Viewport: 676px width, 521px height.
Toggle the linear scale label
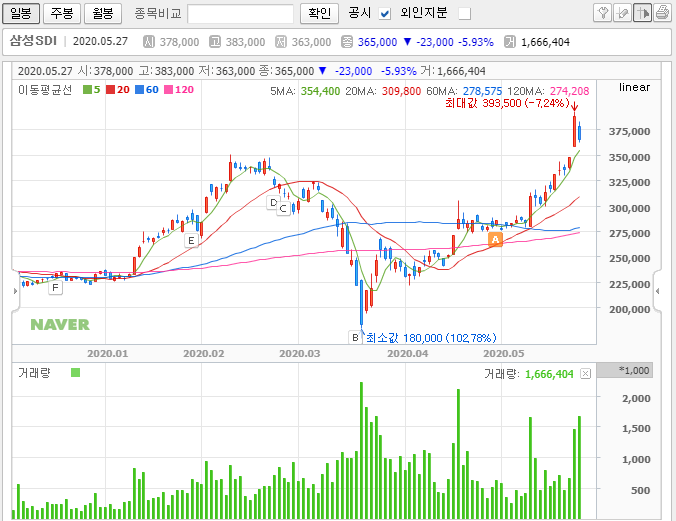click(634, 87)
